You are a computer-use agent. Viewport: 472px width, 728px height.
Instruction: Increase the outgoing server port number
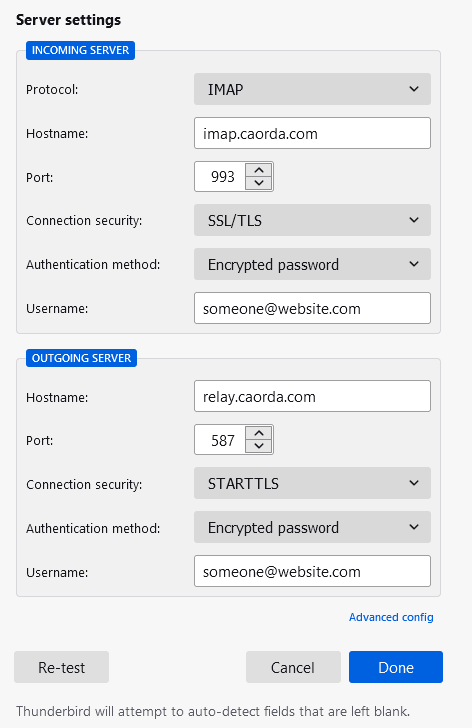coord(259,433)
